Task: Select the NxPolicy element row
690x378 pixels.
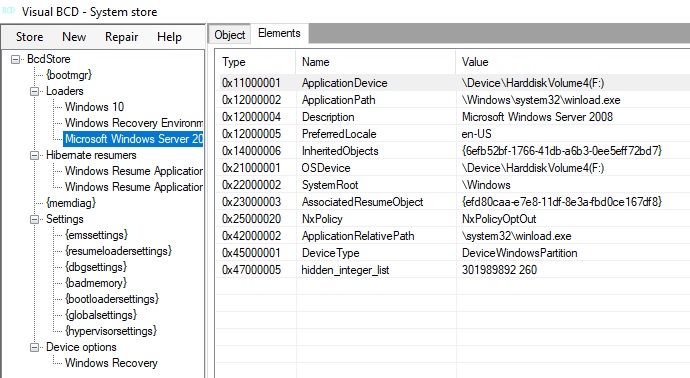Action: (x=453, y=219)
